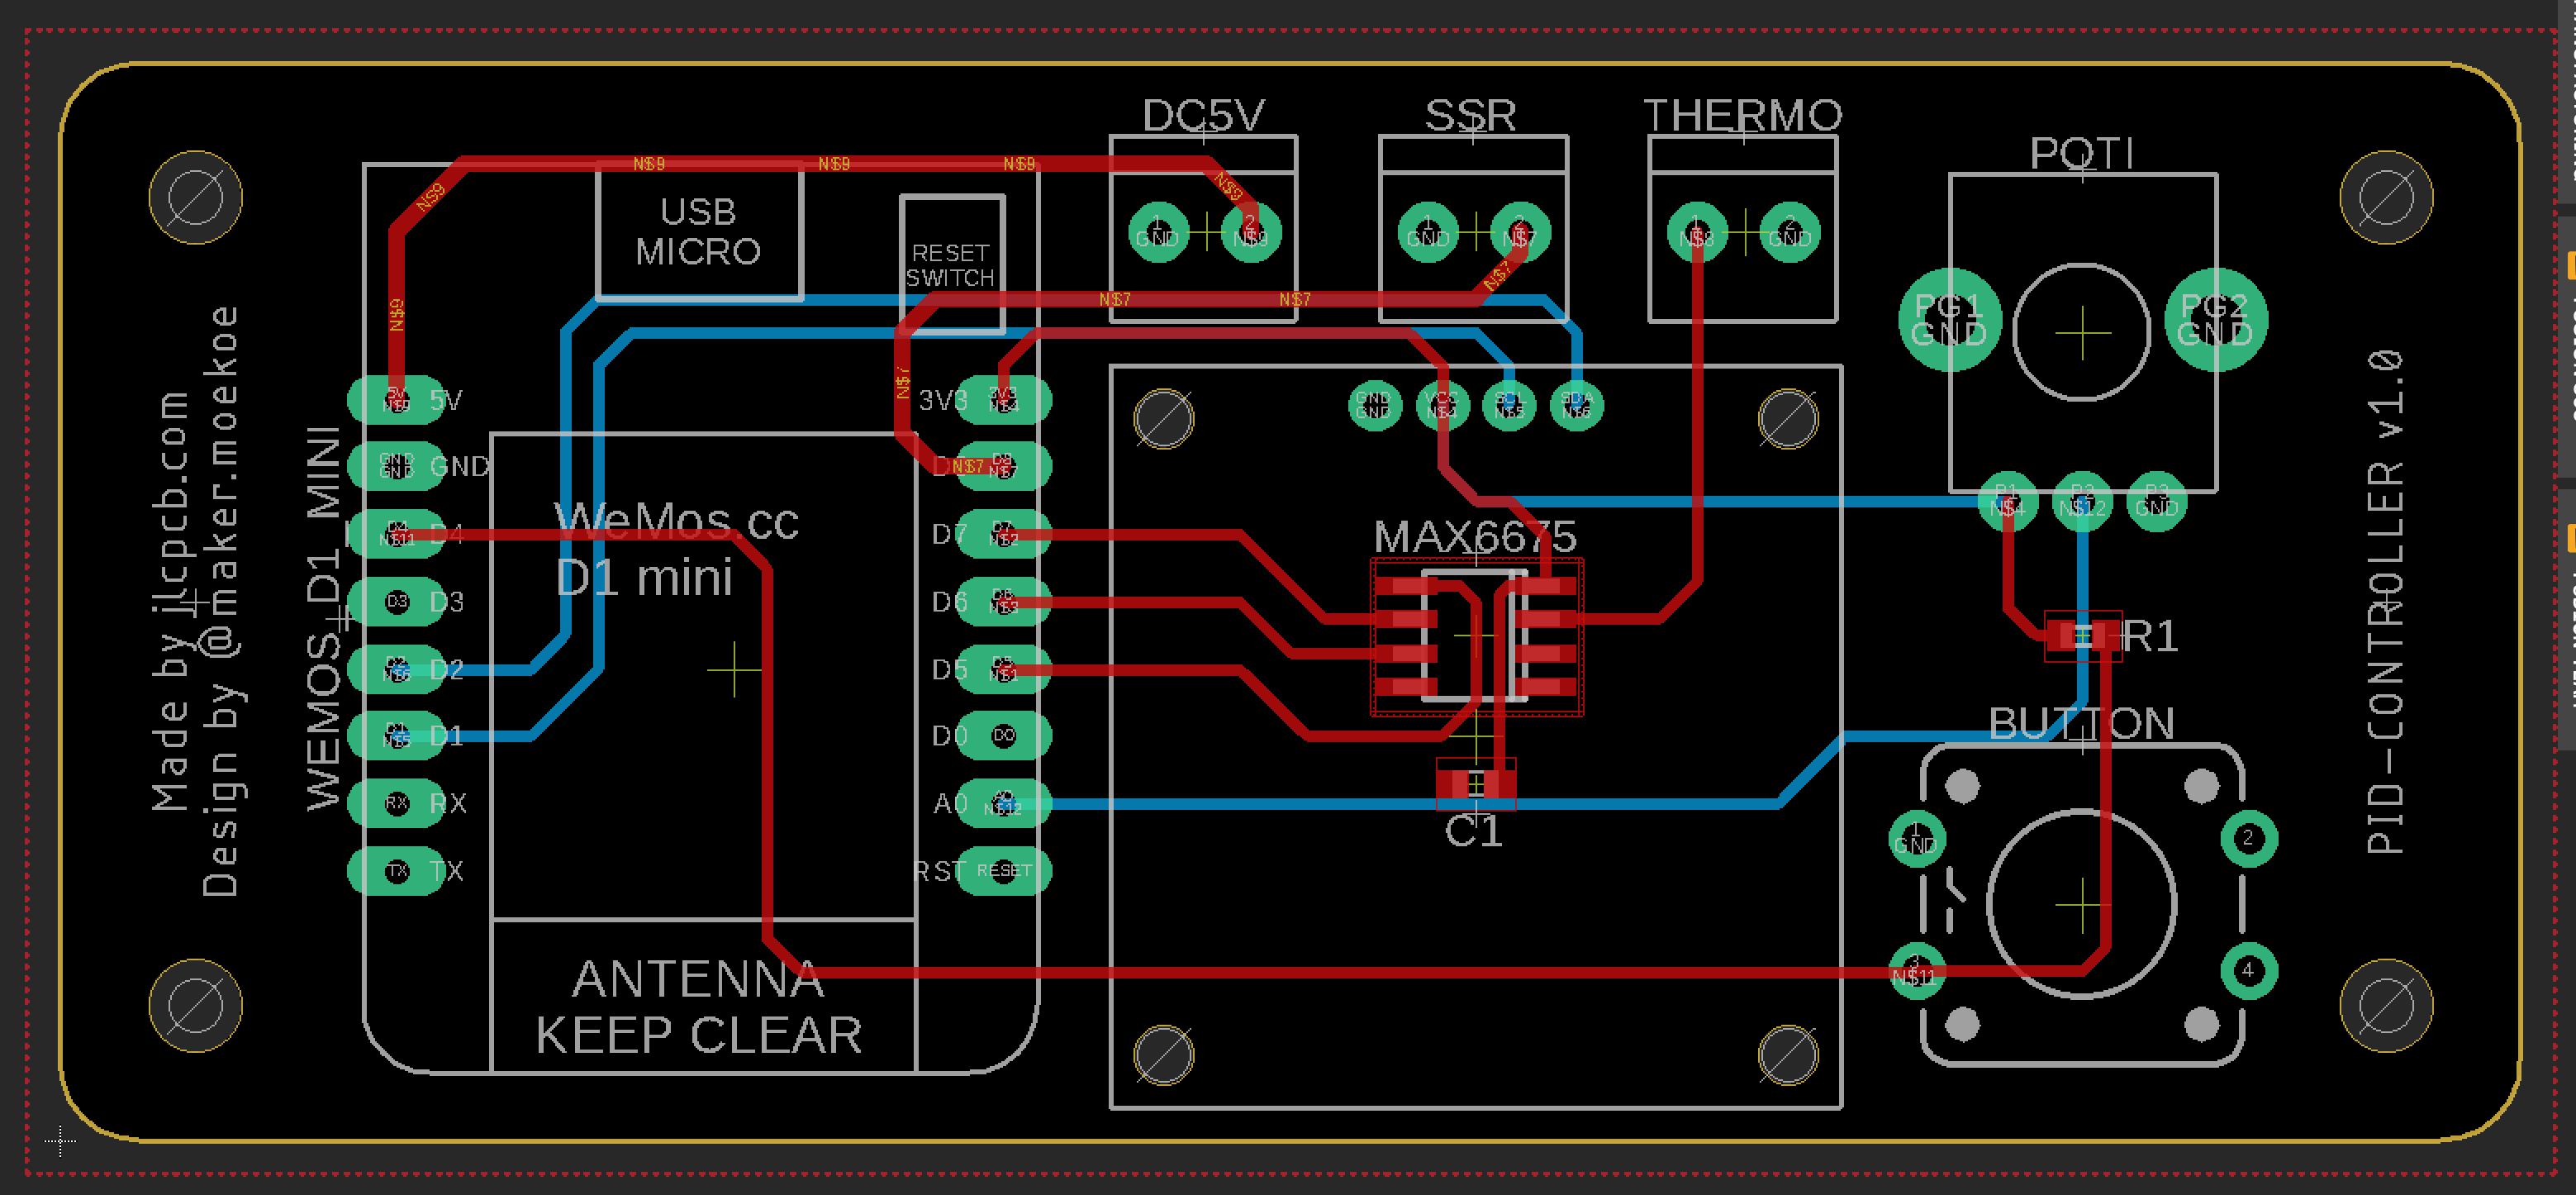Image resolution: width=2576 pixels, height=1195 pixels.
Task: Click the PG2 GND pad of the POTI
Action: point(2215,320)
